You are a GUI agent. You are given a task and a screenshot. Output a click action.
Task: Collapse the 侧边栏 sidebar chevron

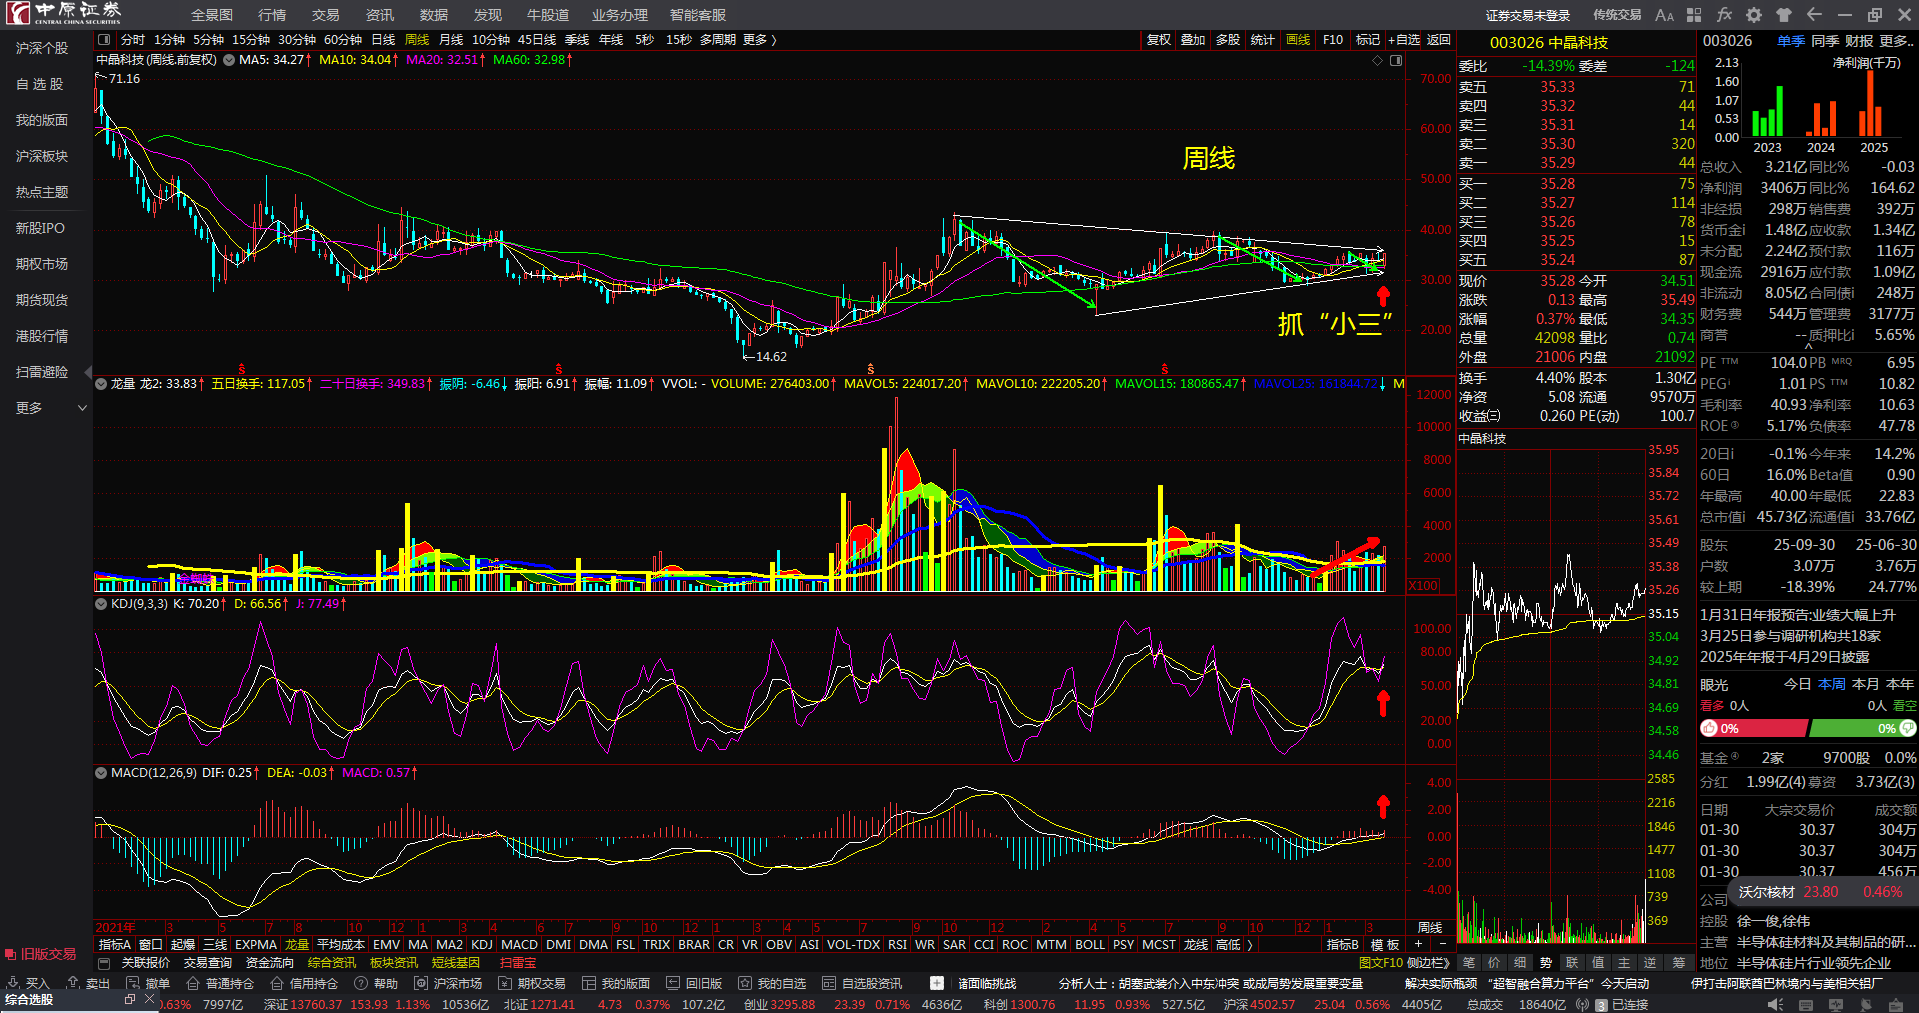pyautogui.click(x=1449, y=963)
